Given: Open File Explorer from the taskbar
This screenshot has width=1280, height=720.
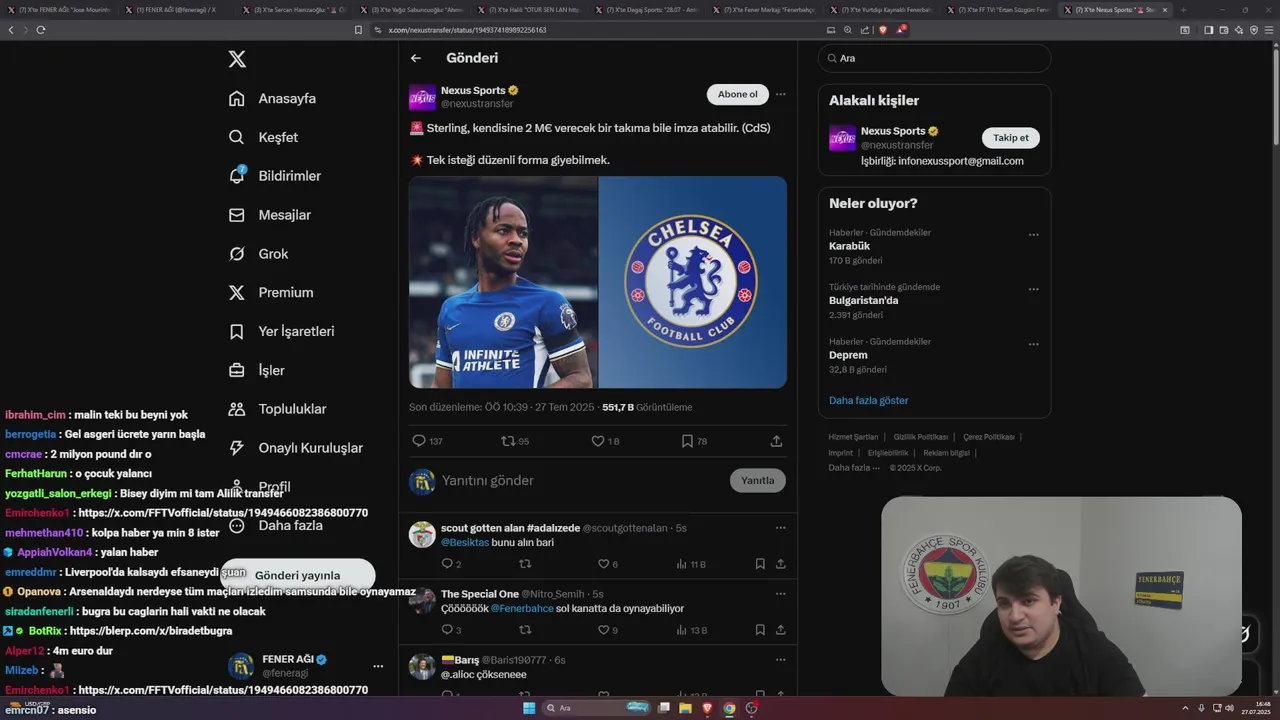Looking at the screenshot, I should 686,708.
